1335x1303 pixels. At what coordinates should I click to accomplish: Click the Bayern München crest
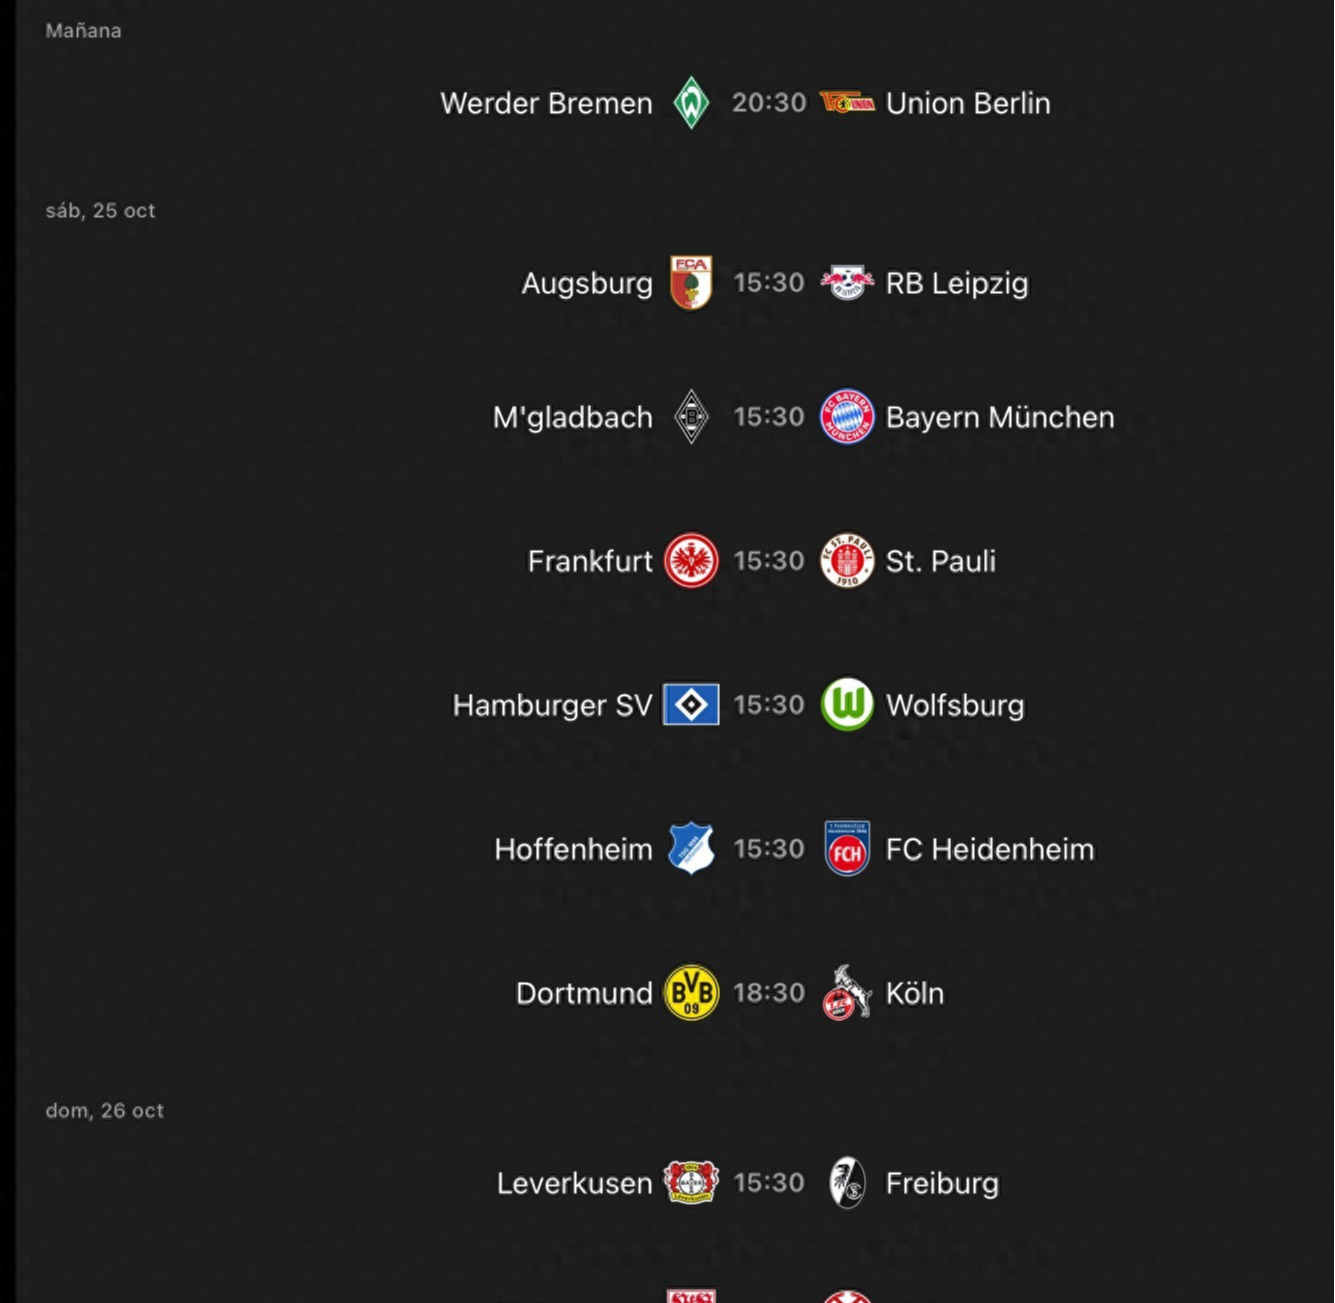tap(847, 416)
